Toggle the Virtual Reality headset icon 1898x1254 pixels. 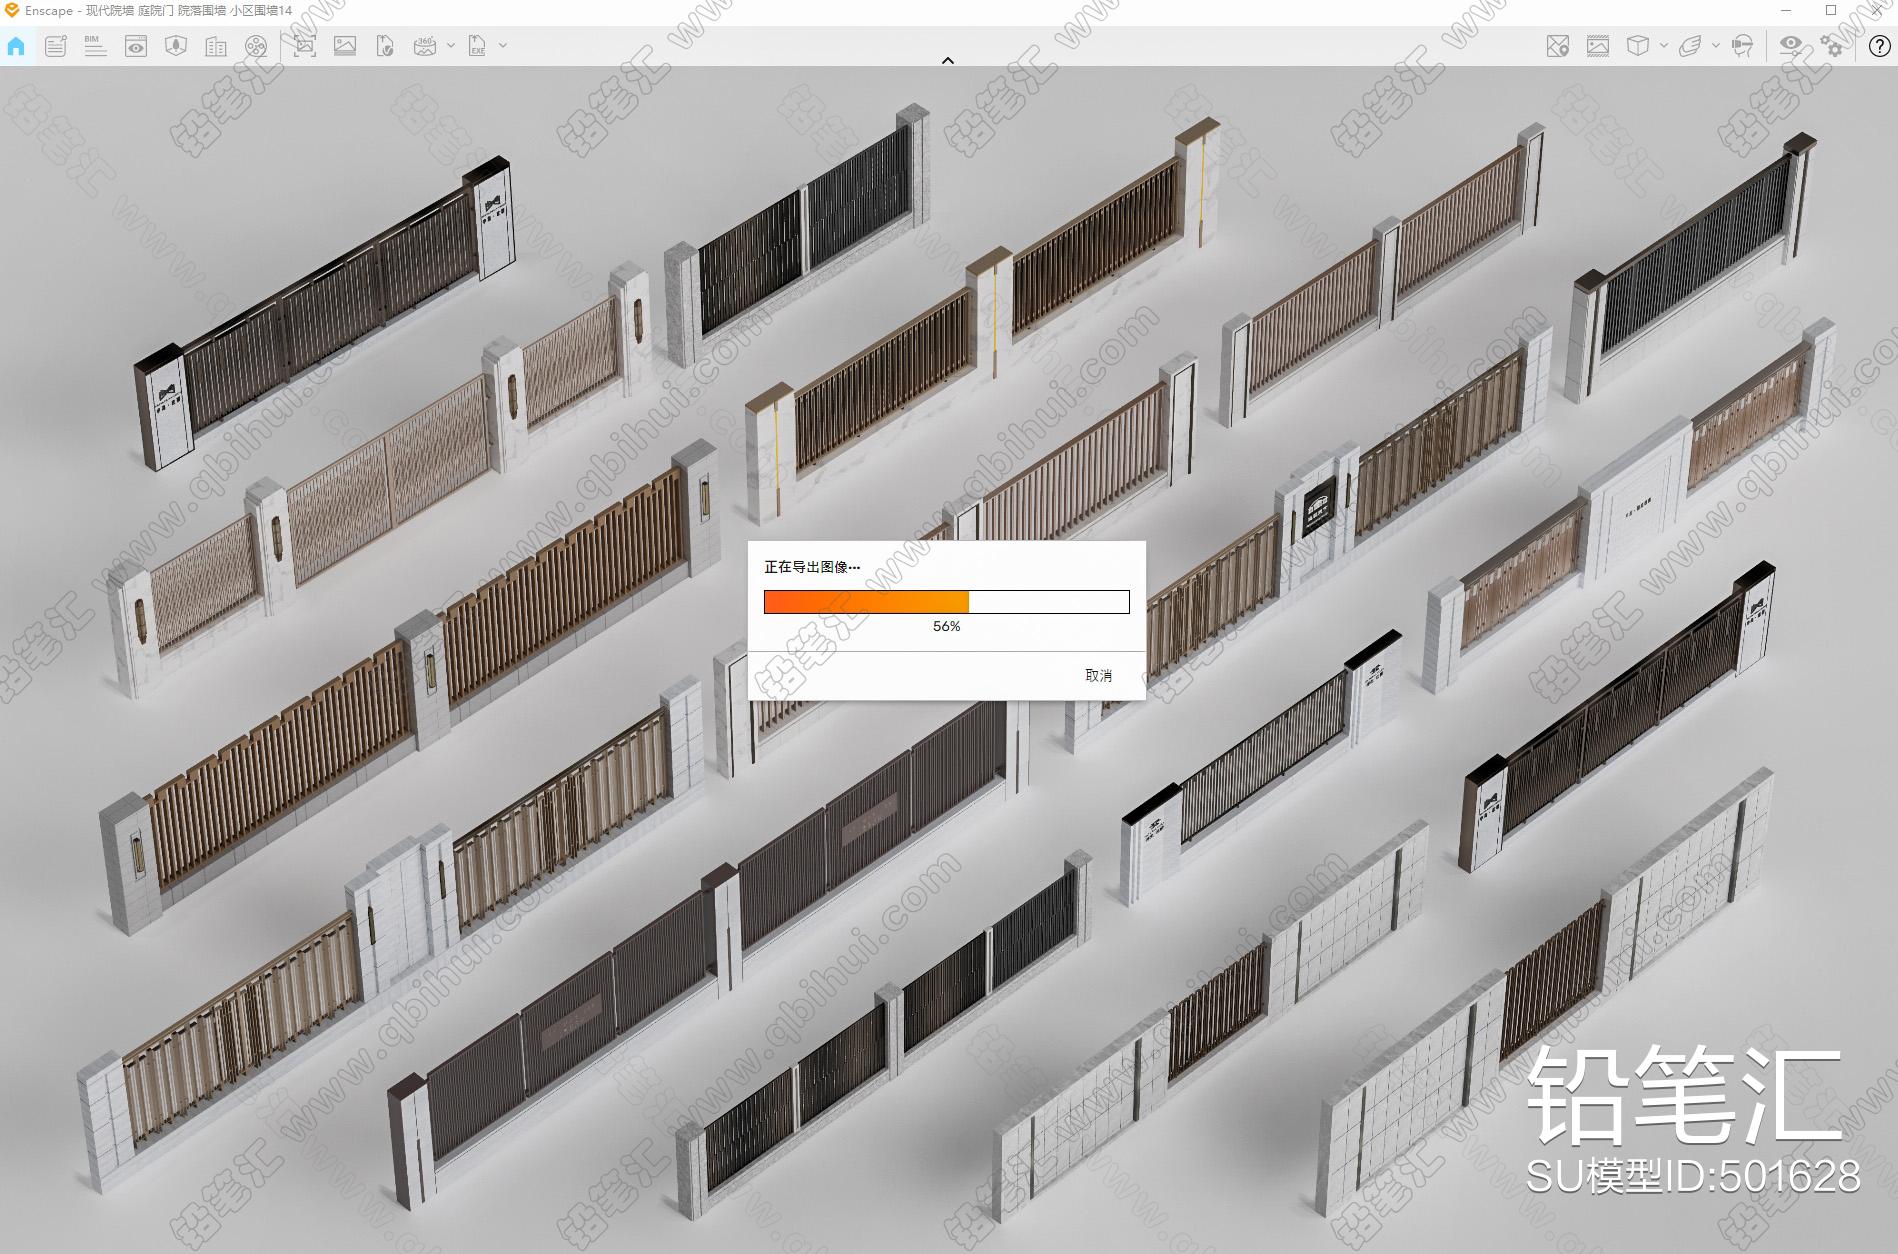pyautogui.click(x=1742, y=46)
